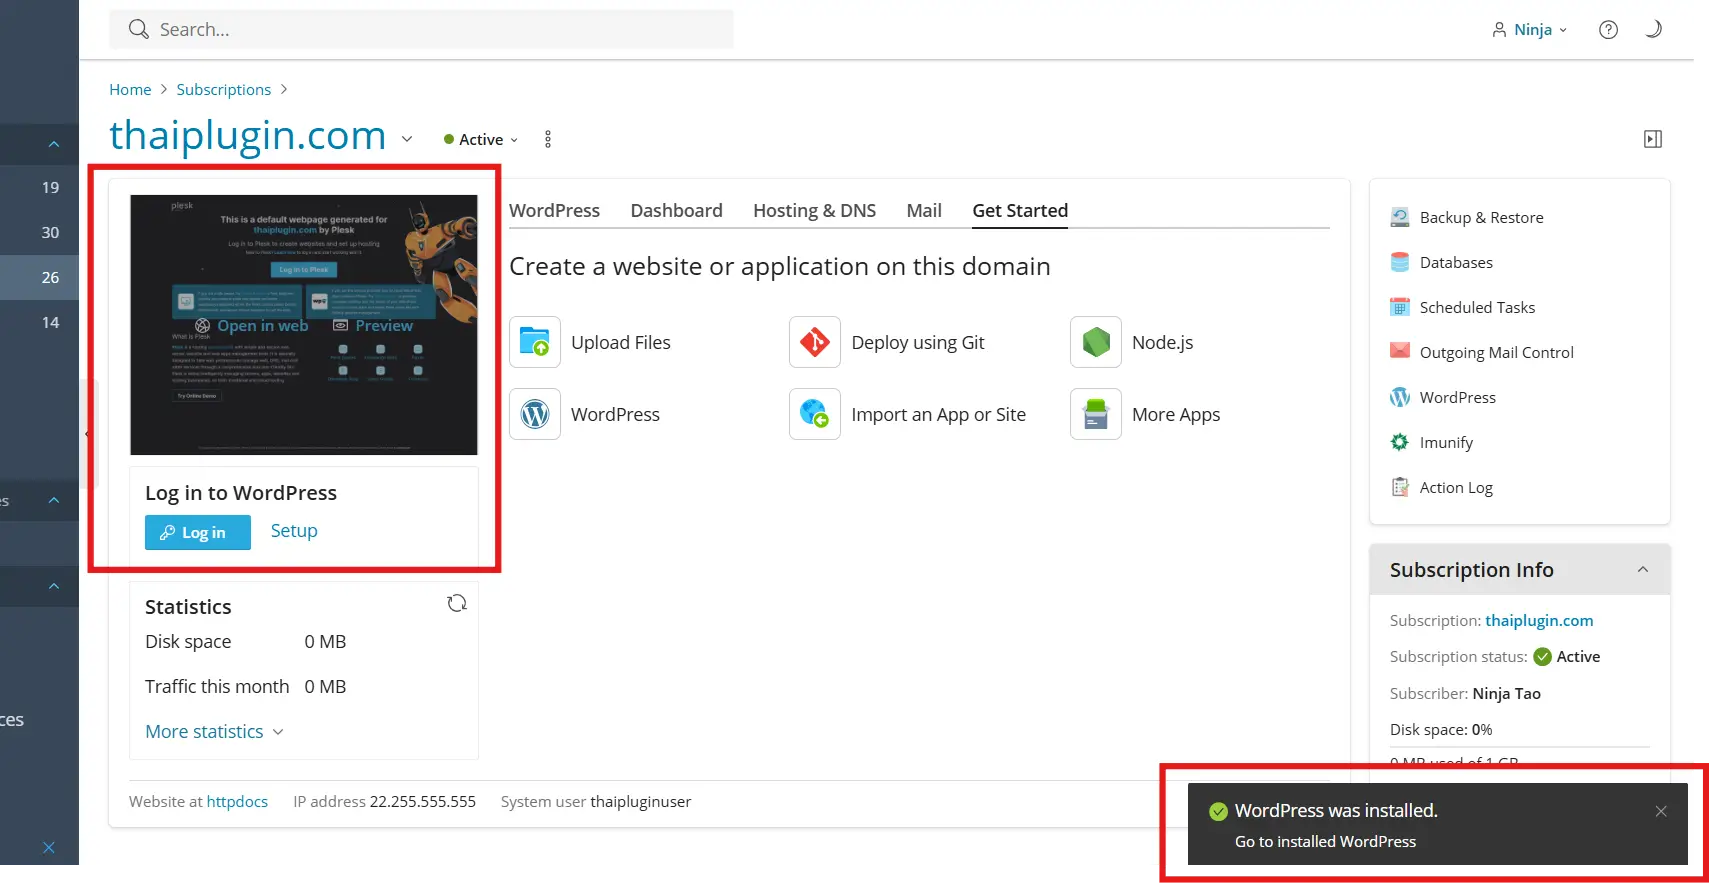This screenshot has height=883, width=1709.
Task: Click the More Apps icon
Action: [x=1096, y=414]
